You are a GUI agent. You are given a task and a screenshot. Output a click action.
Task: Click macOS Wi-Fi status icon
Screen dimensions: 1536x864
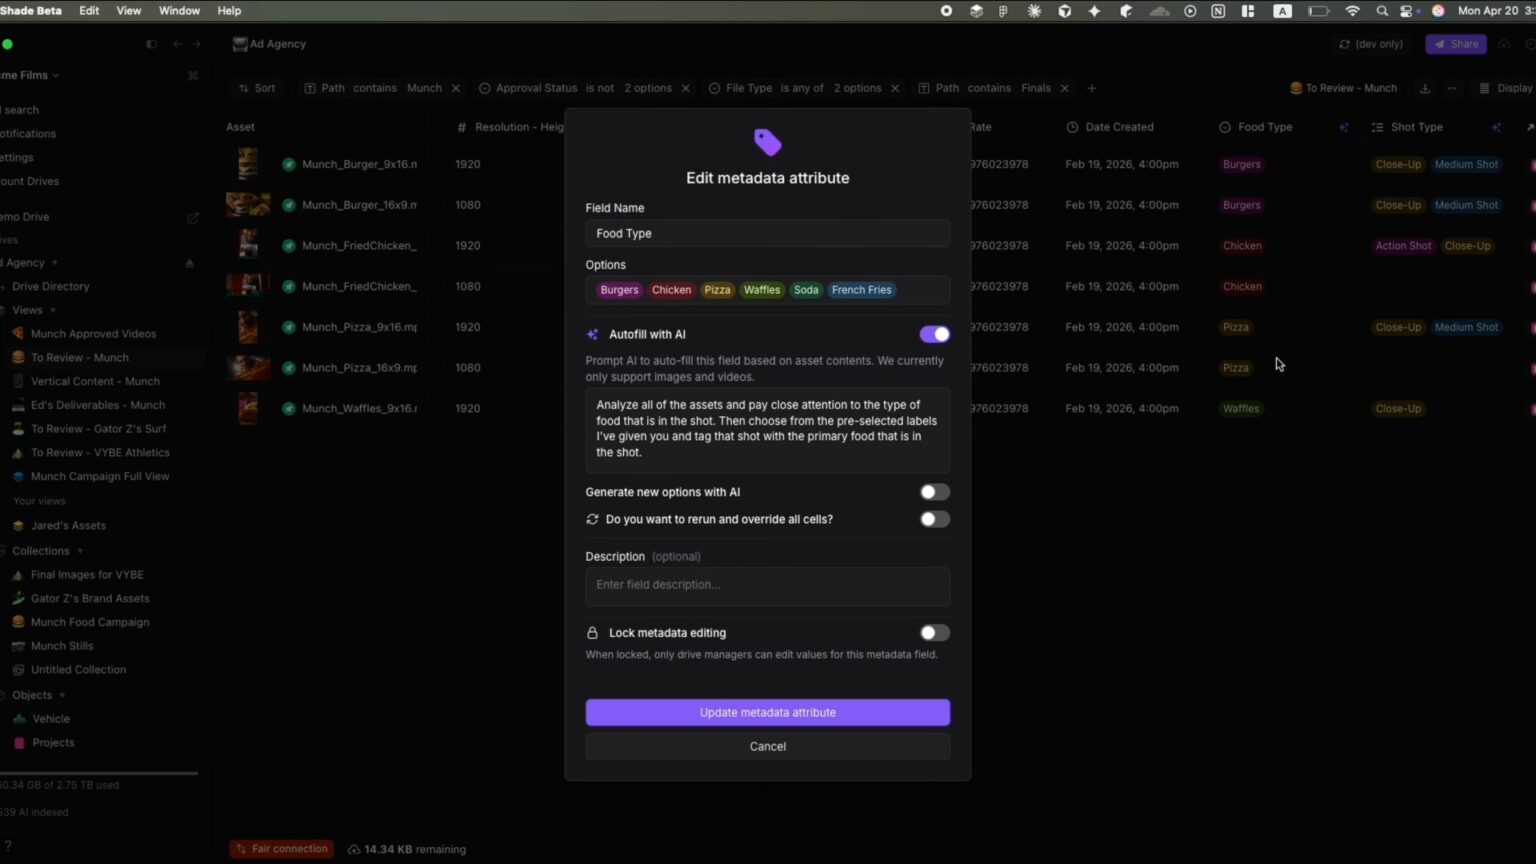[x=1352, y=10]
